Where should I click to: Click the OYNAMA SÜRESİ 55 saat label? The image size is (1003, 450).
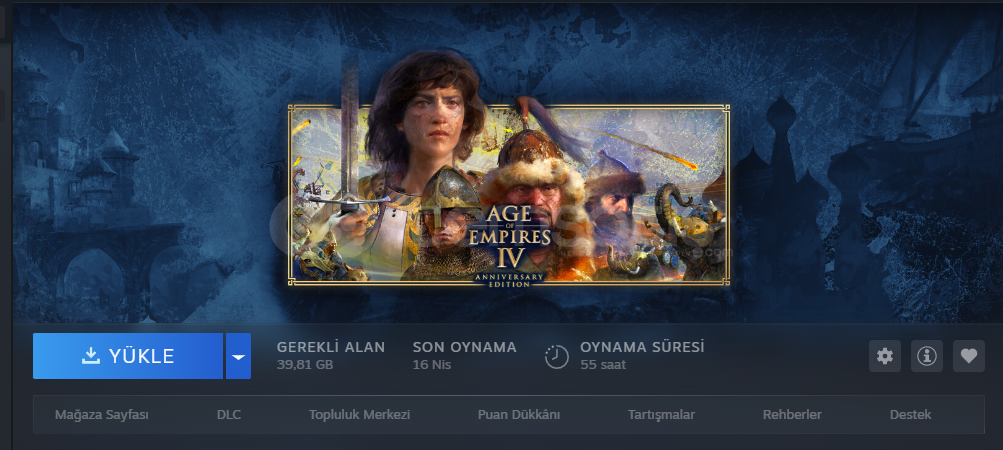tap(642, 356)
